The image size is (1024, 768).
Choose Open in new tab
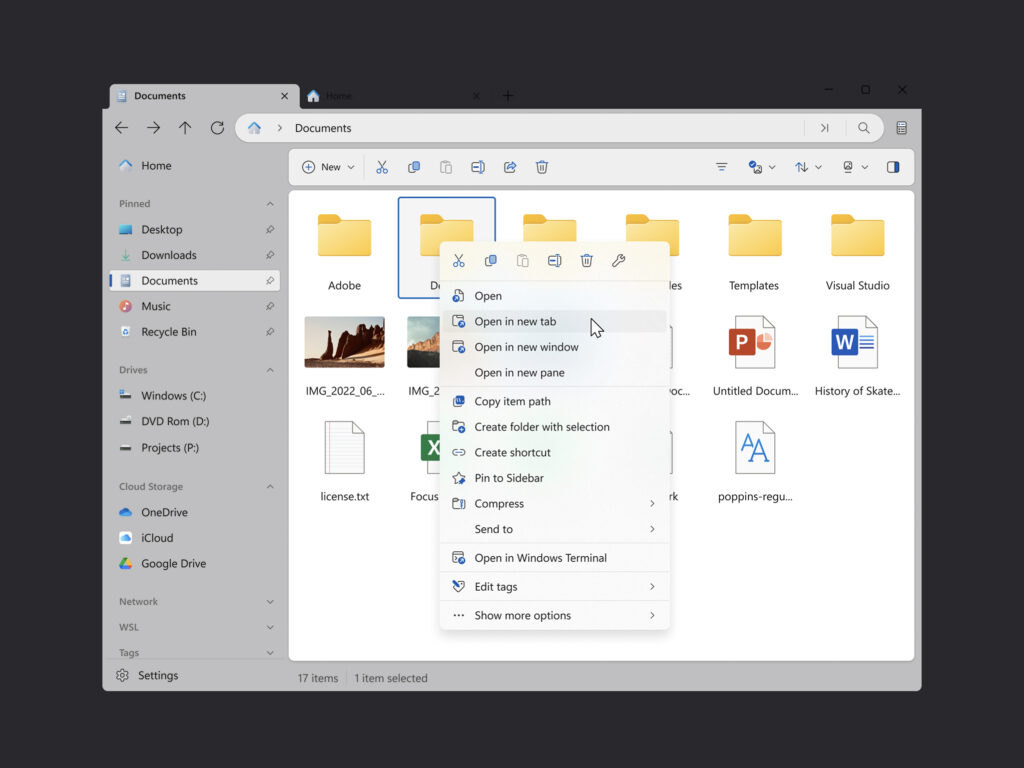tap(515, 322)
